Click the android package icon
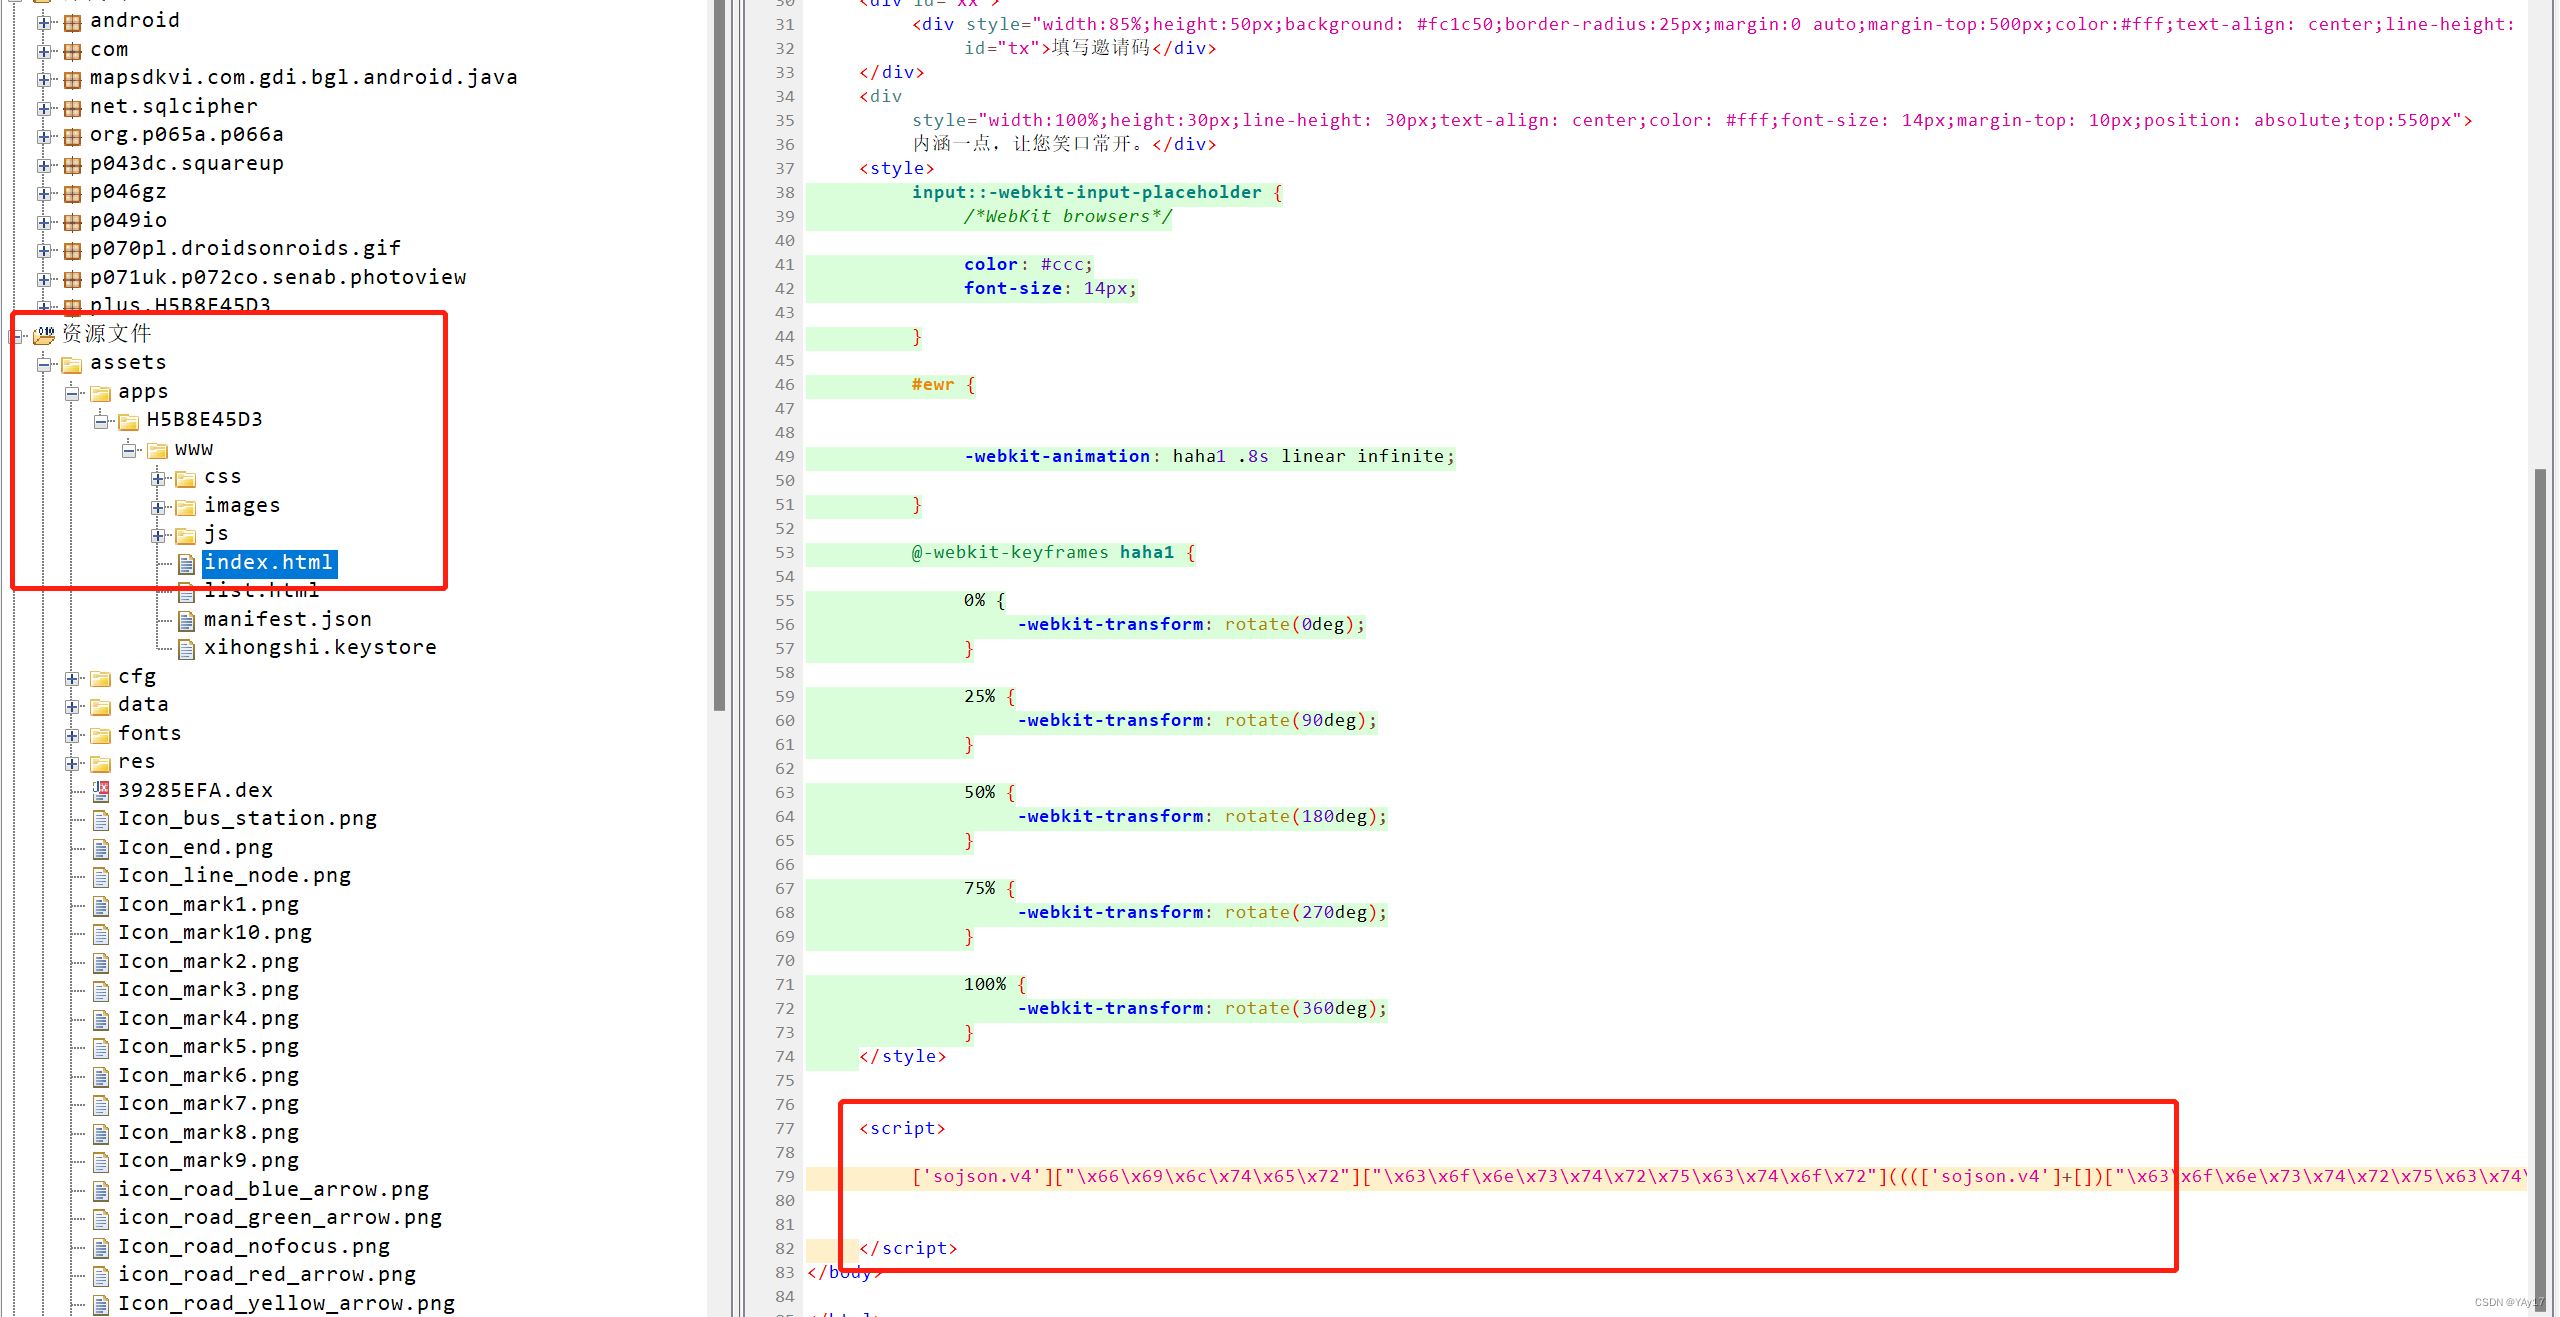 [x=72, y=22]
